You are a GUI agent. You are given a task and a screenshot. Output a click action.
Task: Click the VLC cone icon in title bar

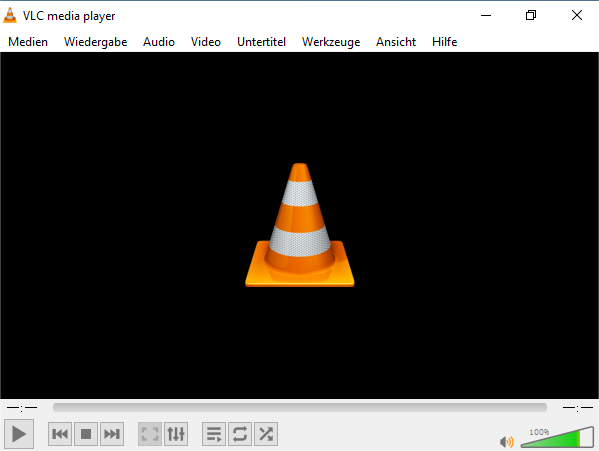pyautogui.click(x=10, y=15)
